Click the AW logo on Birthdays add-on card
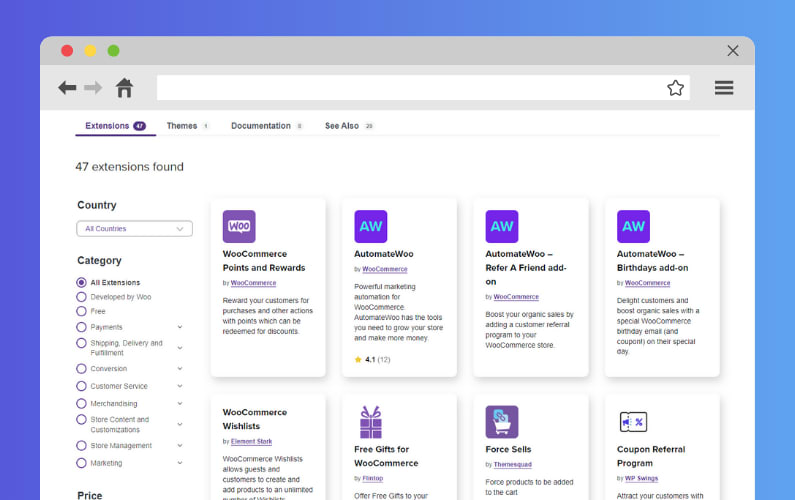795x500 pixels. click(x=633, y=226)
